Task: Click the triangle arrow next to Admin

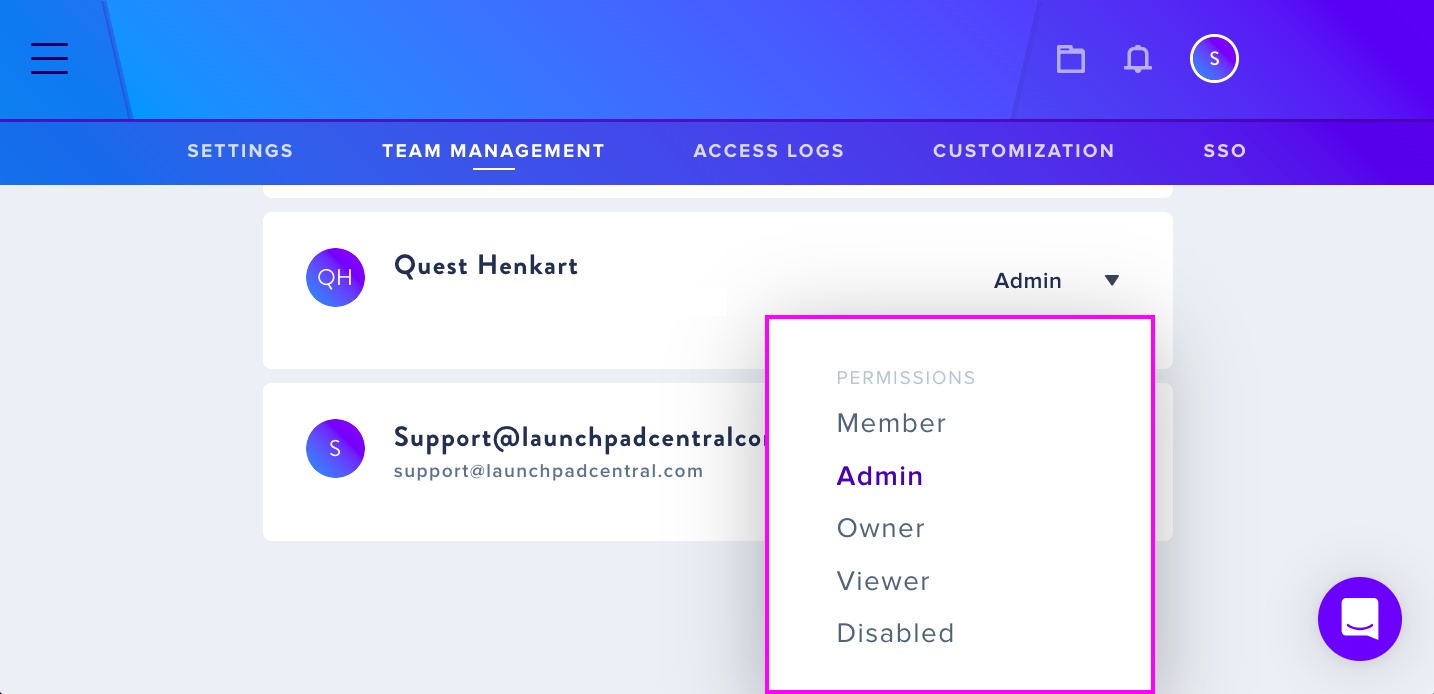Action: (x=1112, y=281)
